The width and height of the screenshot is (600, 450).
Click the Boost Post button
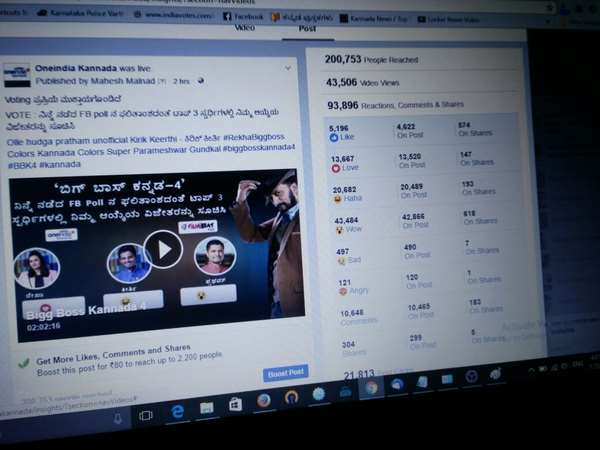pos(285,373)
